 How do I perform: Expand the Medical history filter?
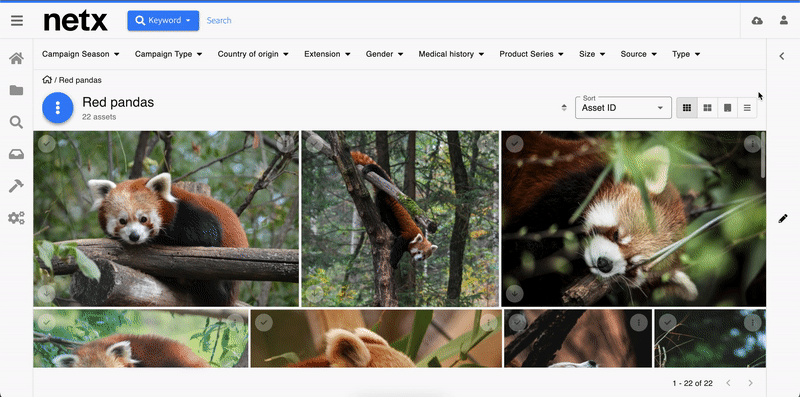pyautogui.click(x=451, y=54)
